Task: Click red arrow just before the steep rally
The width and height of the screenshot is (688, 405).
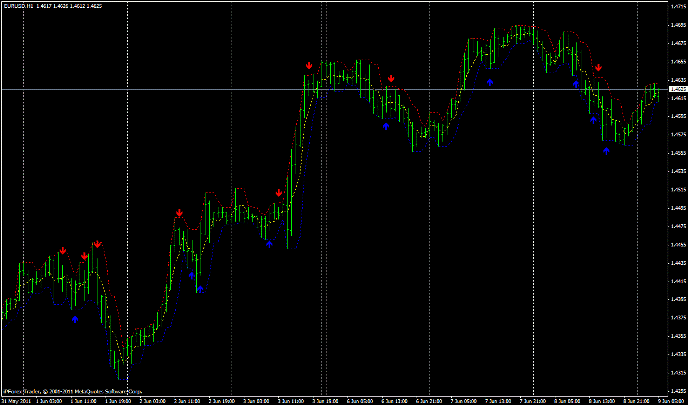Action: [x=280, y=193]
